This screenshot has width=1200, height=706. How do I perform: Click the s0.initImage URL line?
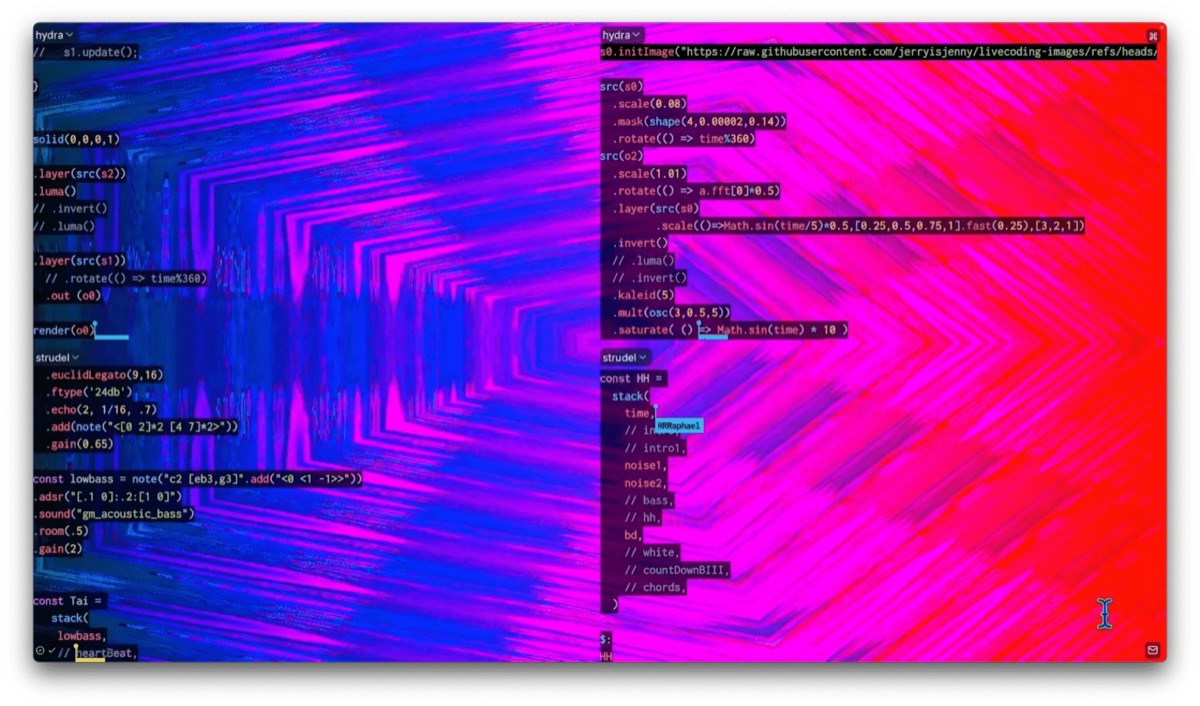point(879,52)
